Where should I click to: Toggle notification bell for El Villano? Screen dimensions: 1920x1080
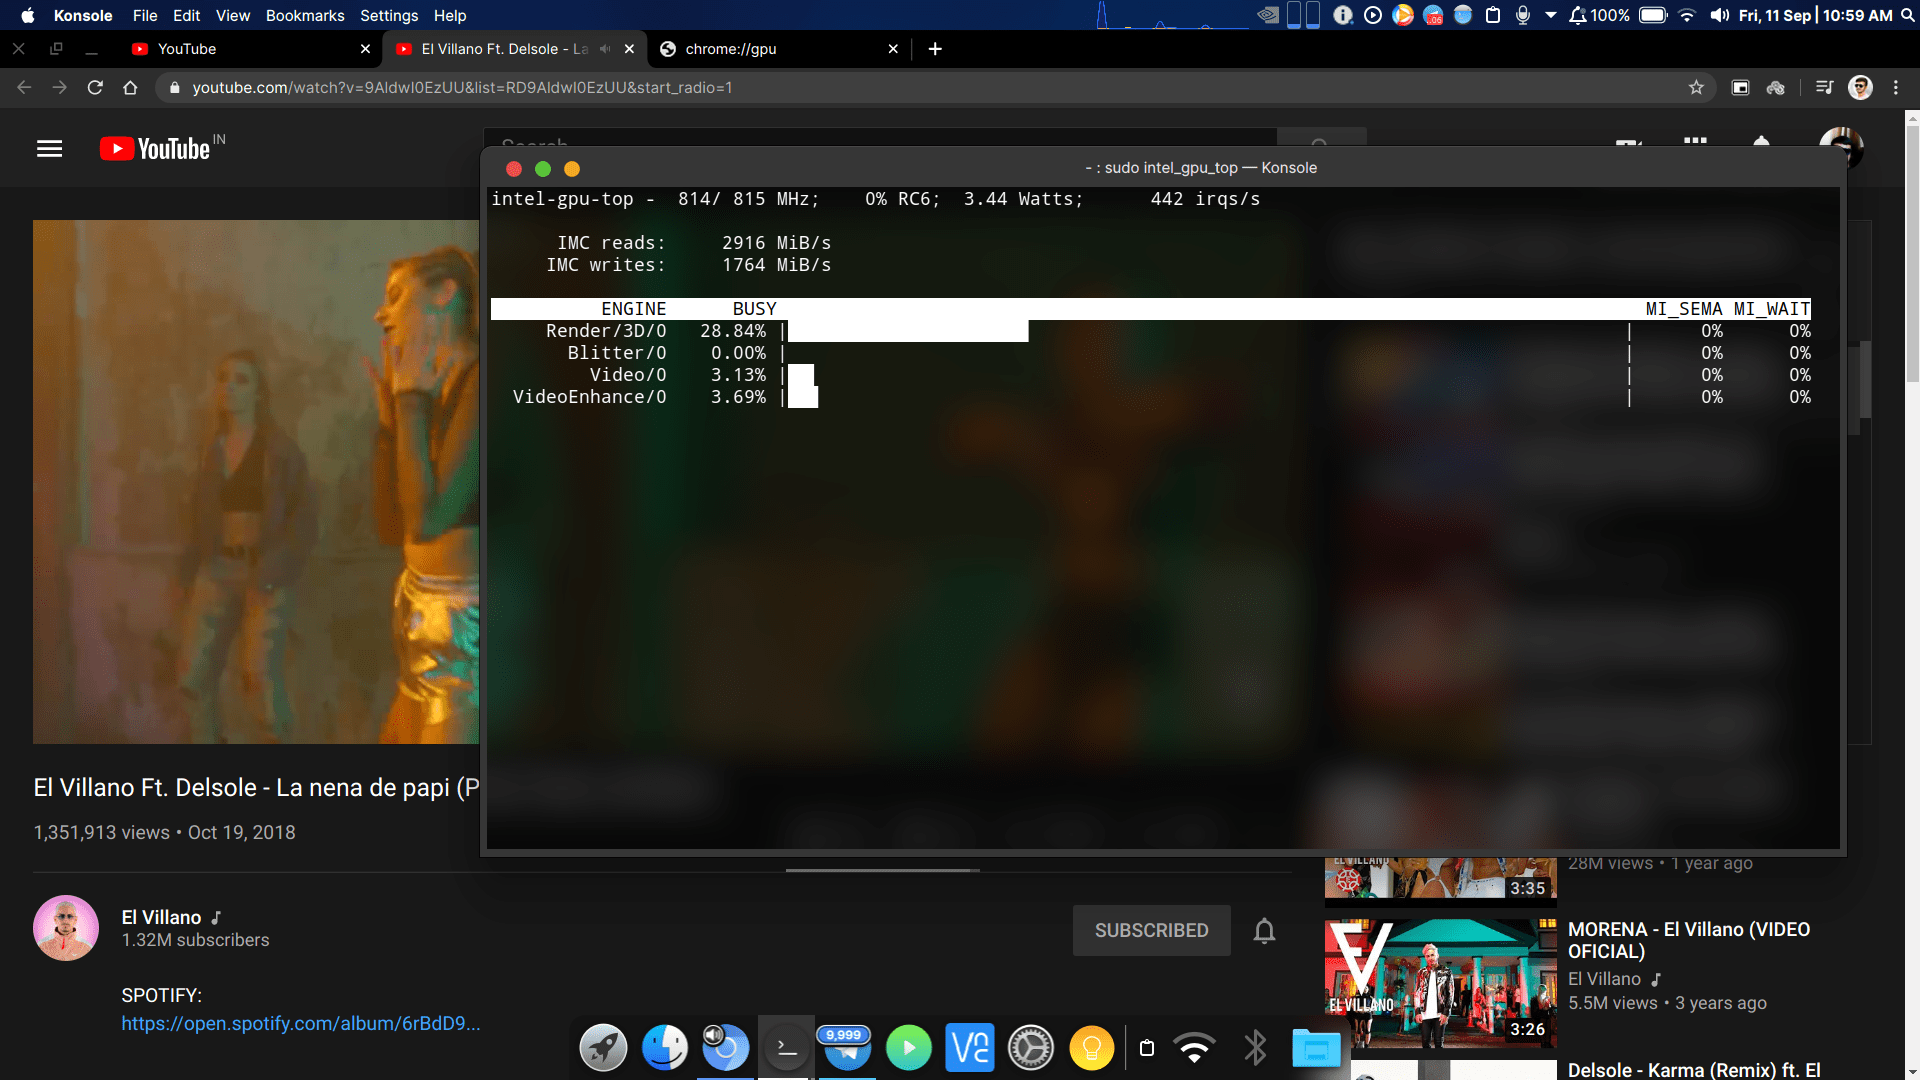coord(1264,931)
